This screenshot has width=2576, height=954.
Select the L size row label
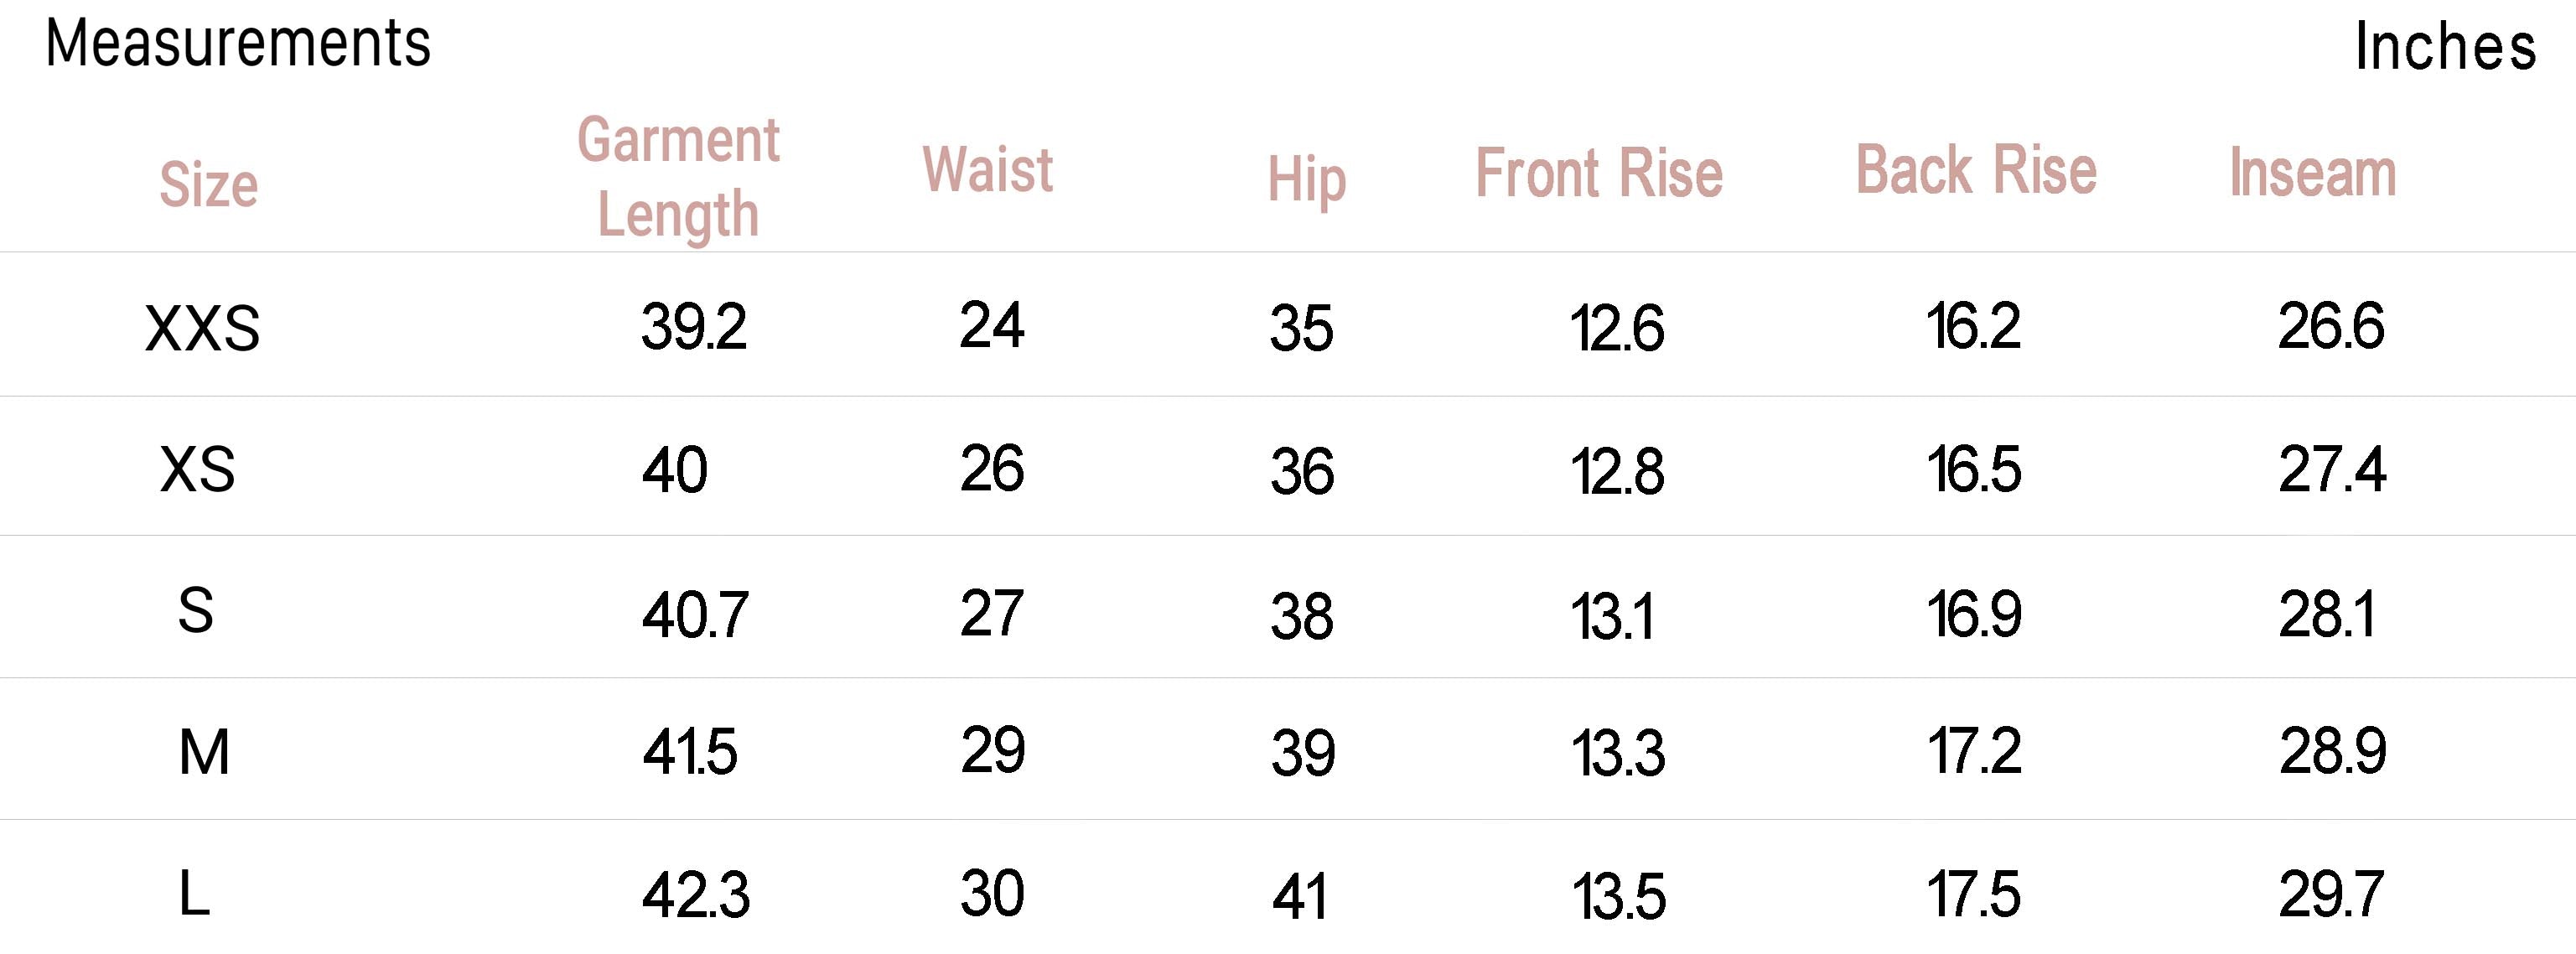pos(194,894)
